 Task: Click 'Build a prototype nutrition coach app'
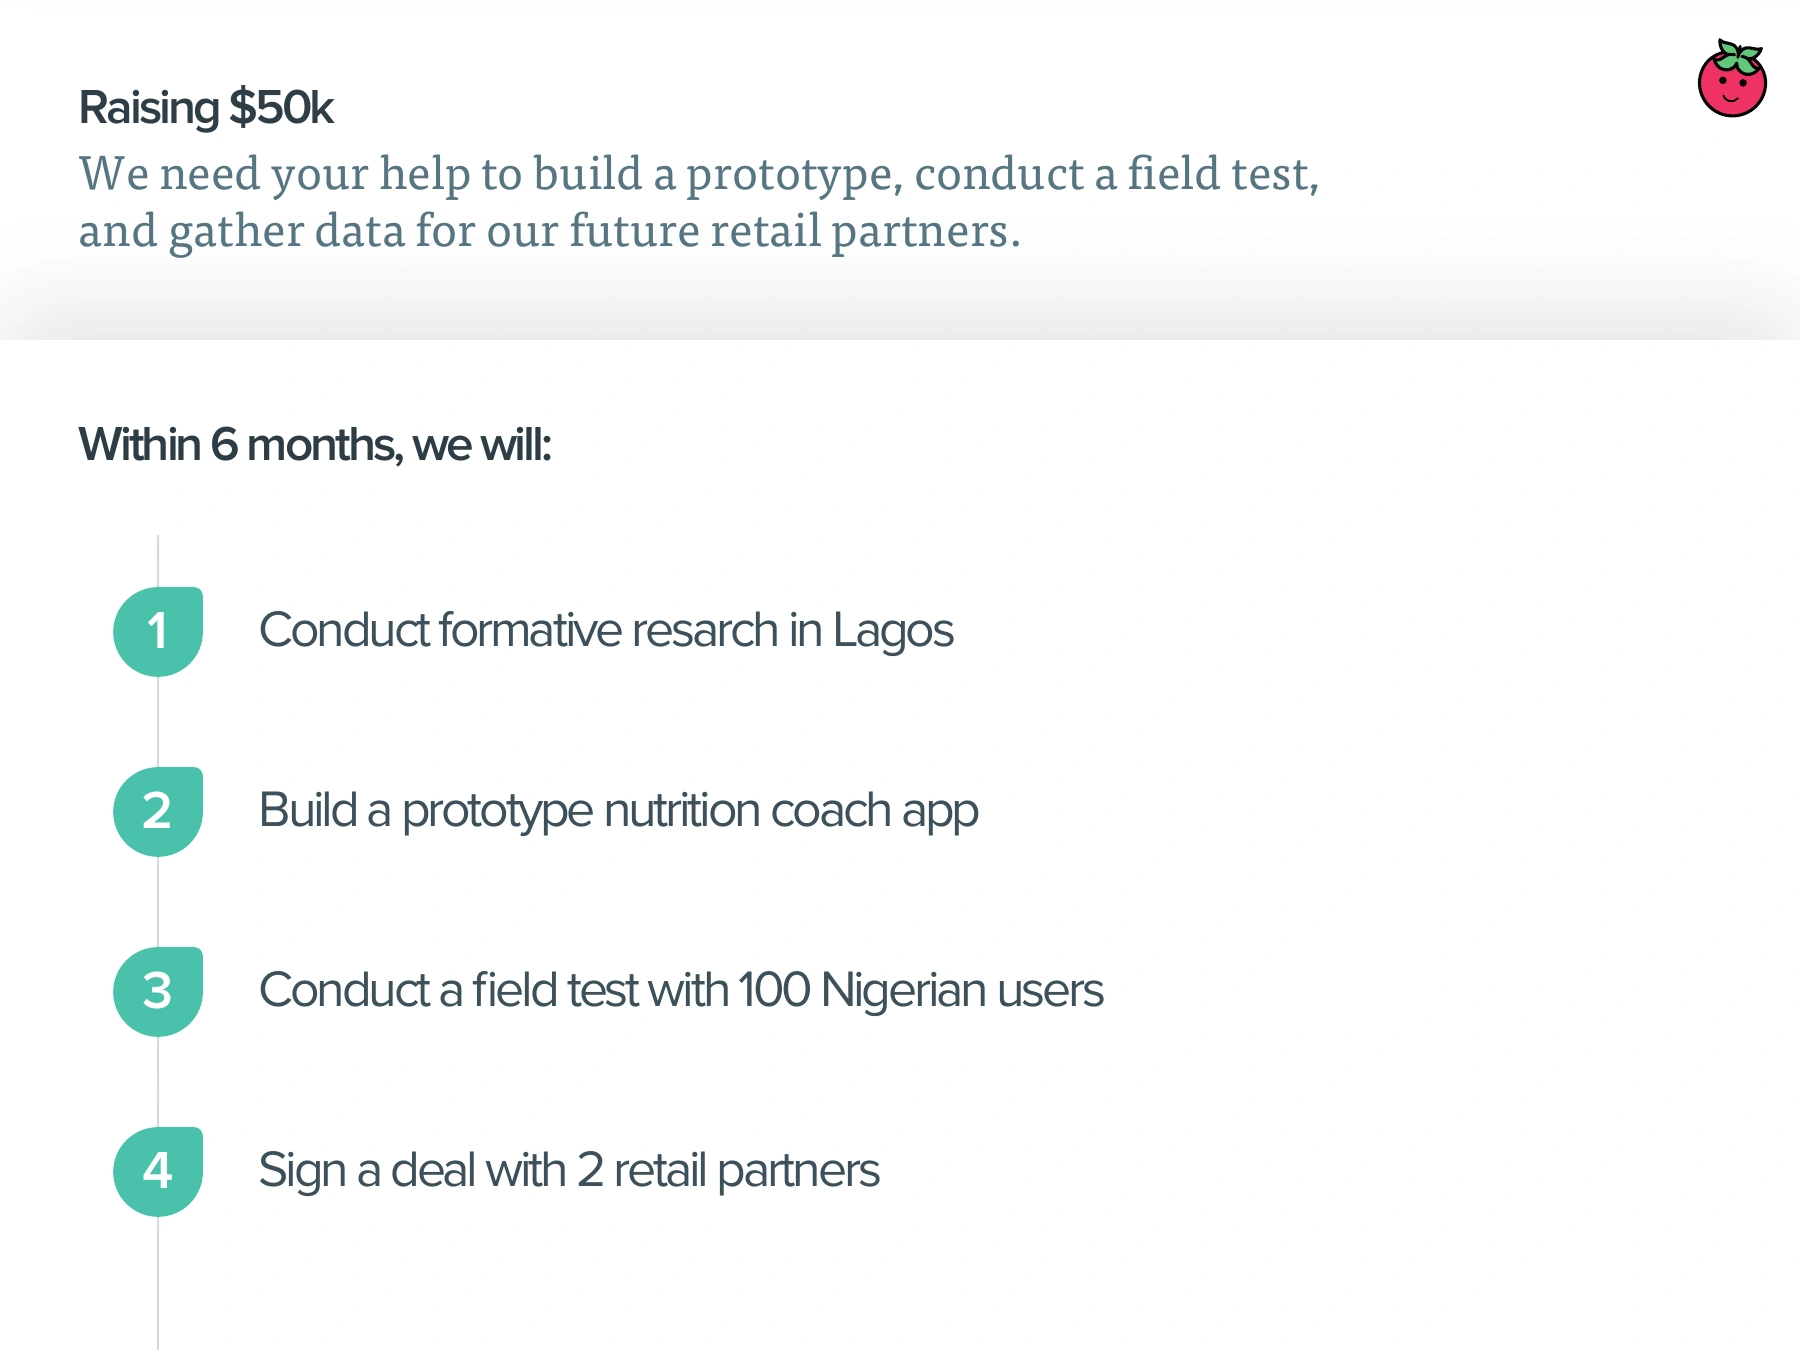(618, 811)
